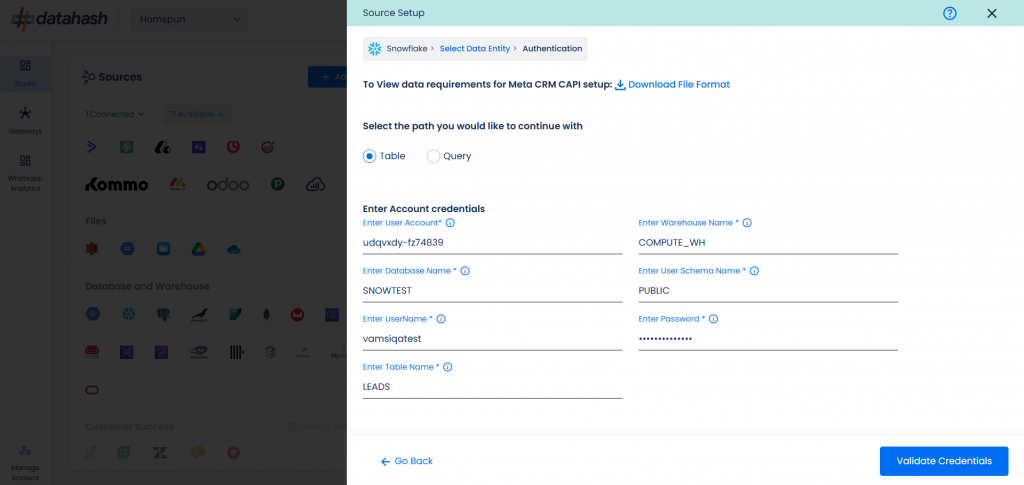Open the help icon in Source Setup header
This screenshot has height=485, width=1024.
950,13
